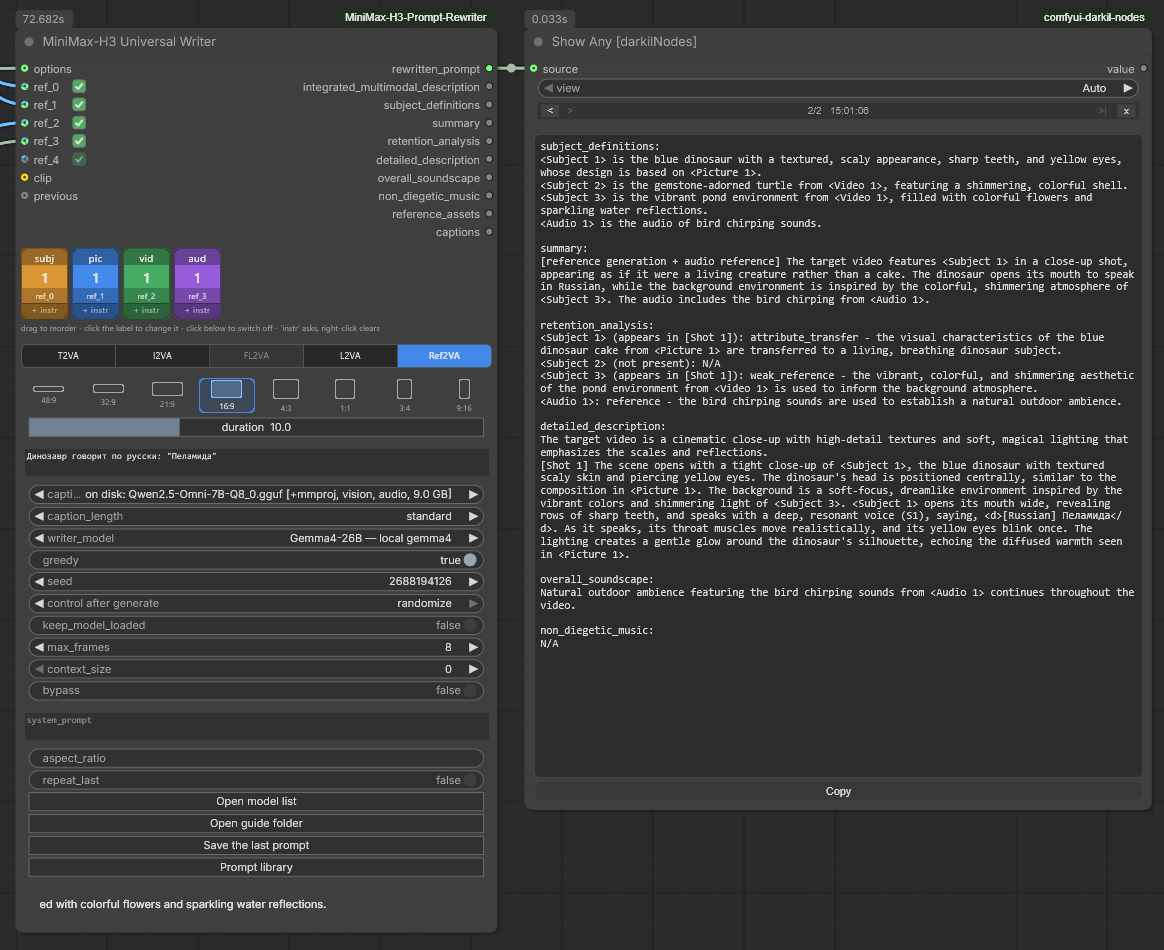Screen dimensions: 1164x950
Task: Increase seed with right arrow
Action: 473,581
